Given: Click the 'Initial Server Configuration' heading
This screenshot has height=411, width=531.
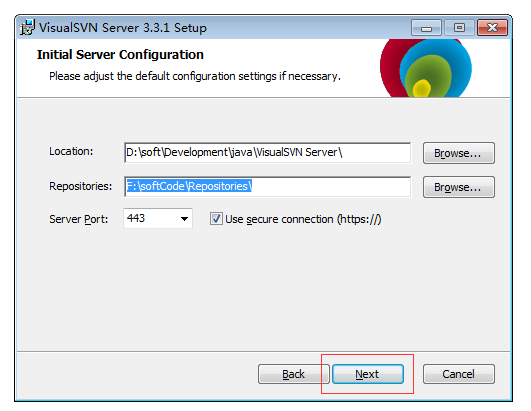Looking at the screenshot, I should pos(120,55).
